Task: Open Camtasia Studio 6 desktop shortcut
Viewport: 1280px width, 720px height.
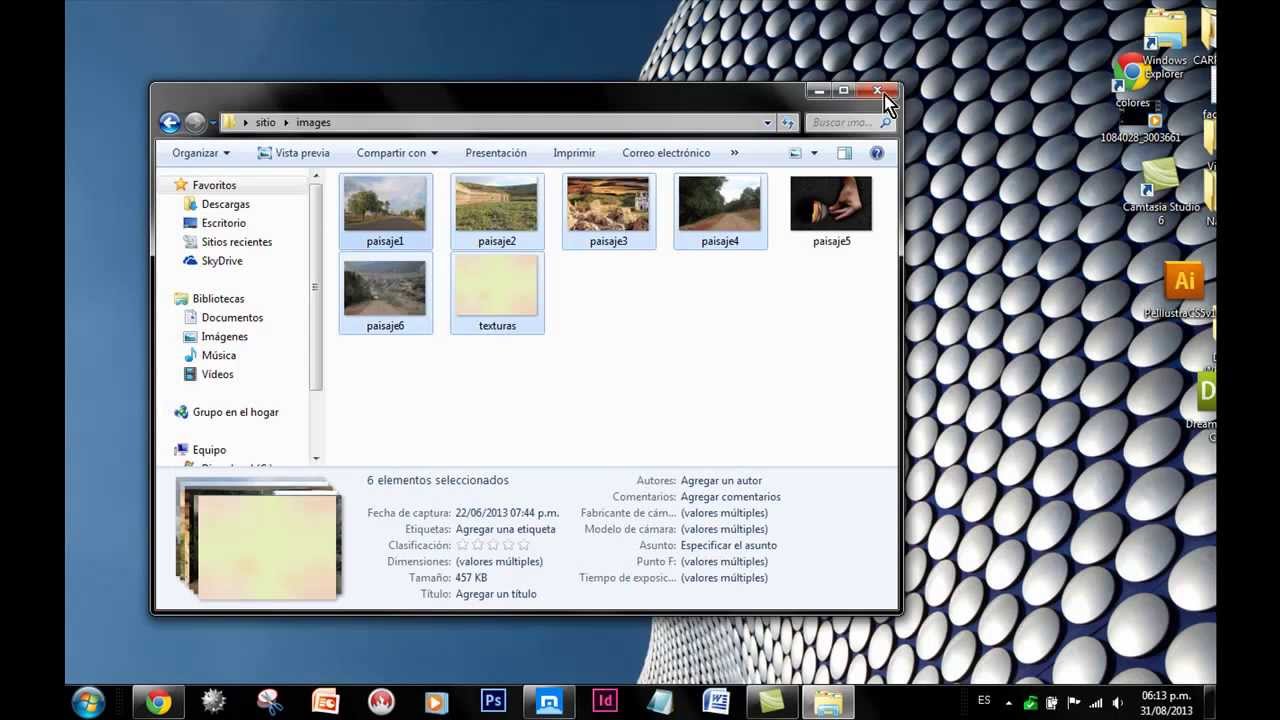Action: [x=1161, y=190]
